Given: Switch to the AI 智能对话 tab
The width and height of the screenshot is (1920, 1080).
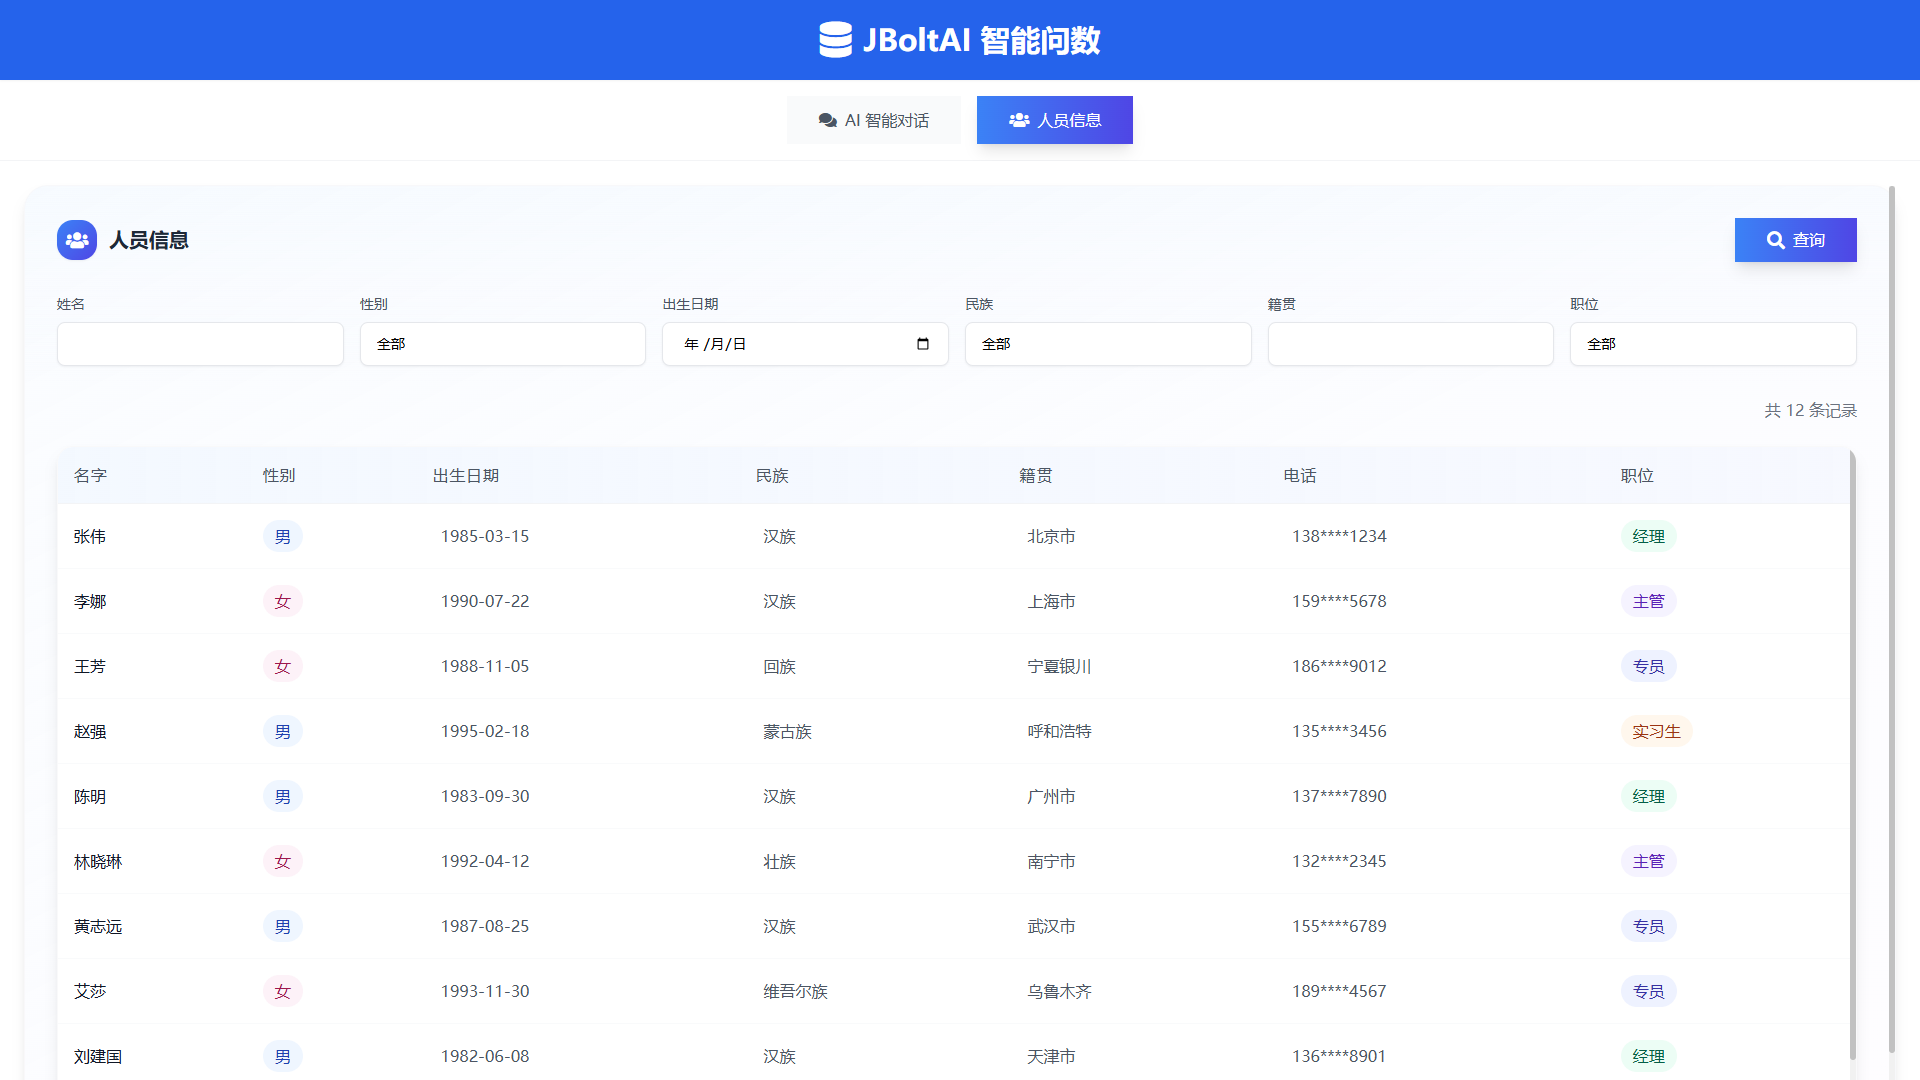Looking at the screenshot, I should tap(874, 120).
